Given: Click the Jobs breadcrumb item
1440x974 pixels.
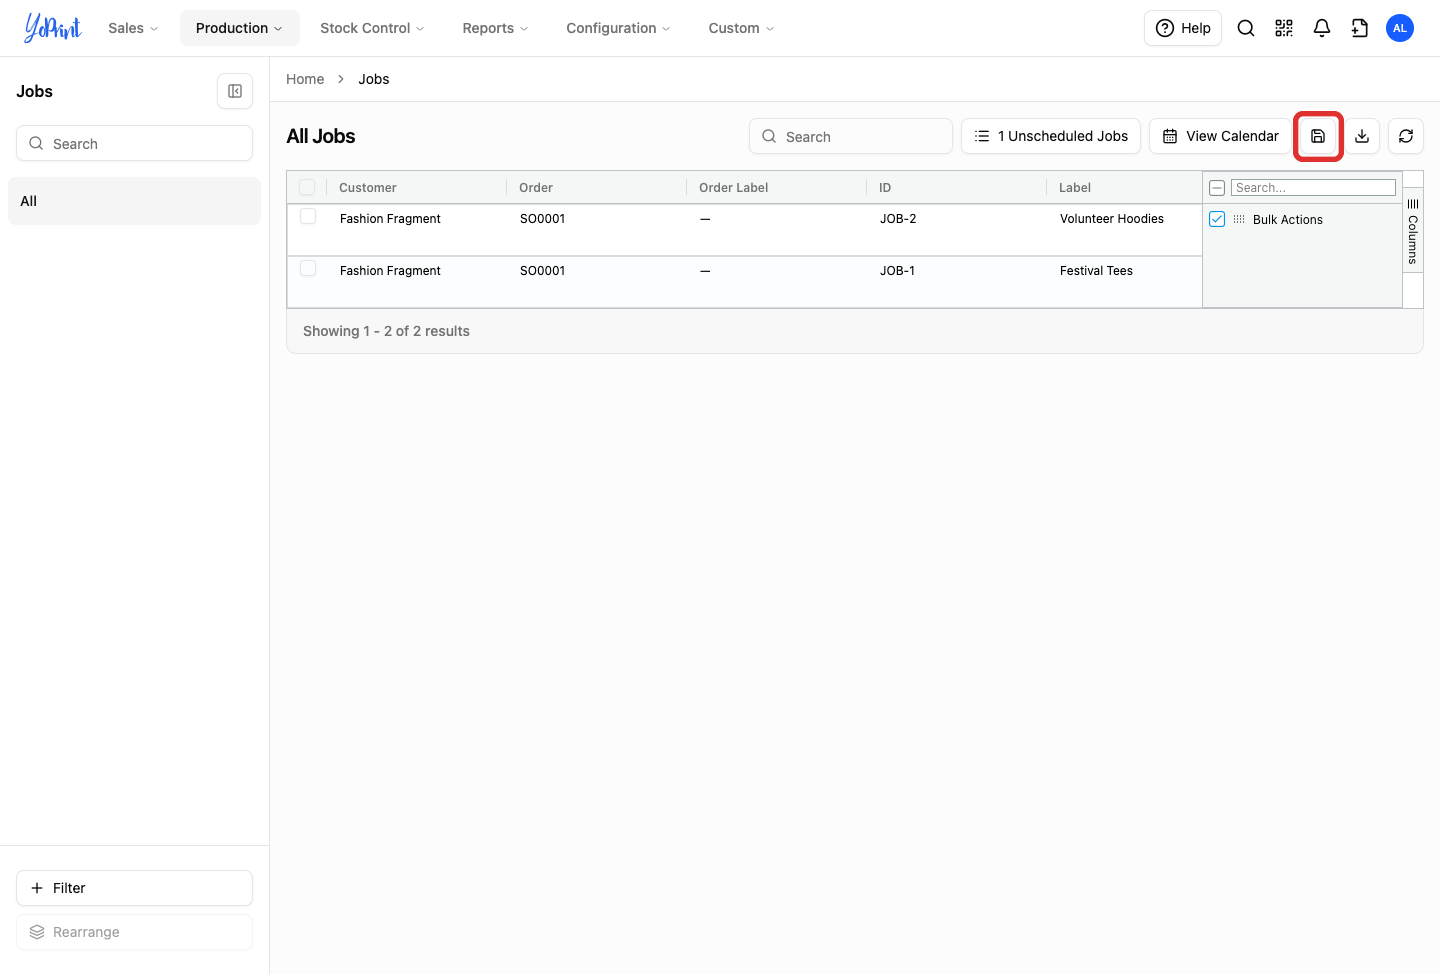Looking at the screenshot, I should point(374,79).
